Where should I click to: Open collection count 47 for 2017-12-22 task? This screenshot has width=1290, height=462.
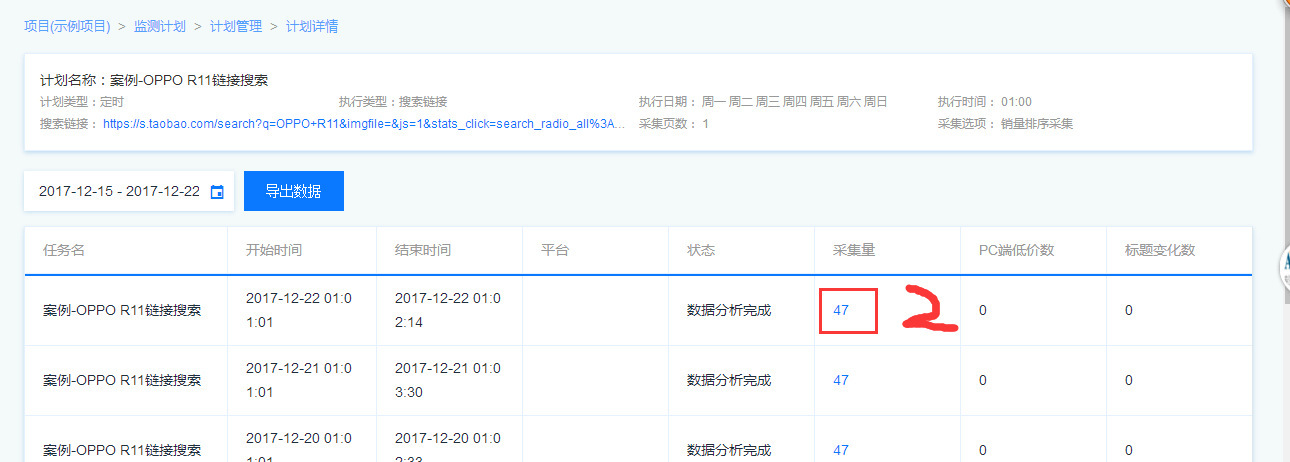(x=841, y=310)
